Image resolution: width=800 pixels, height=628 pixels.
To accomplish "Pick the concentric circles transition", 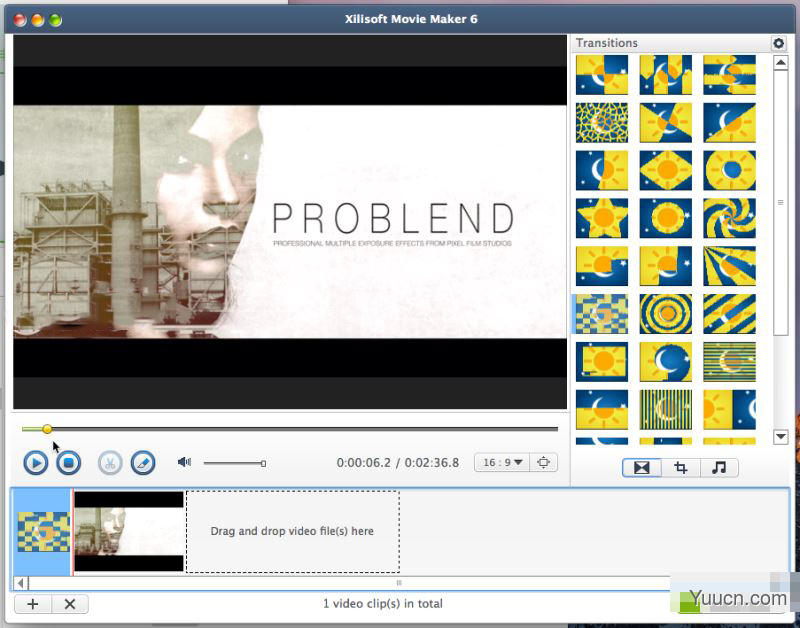I will click(665, 313).
